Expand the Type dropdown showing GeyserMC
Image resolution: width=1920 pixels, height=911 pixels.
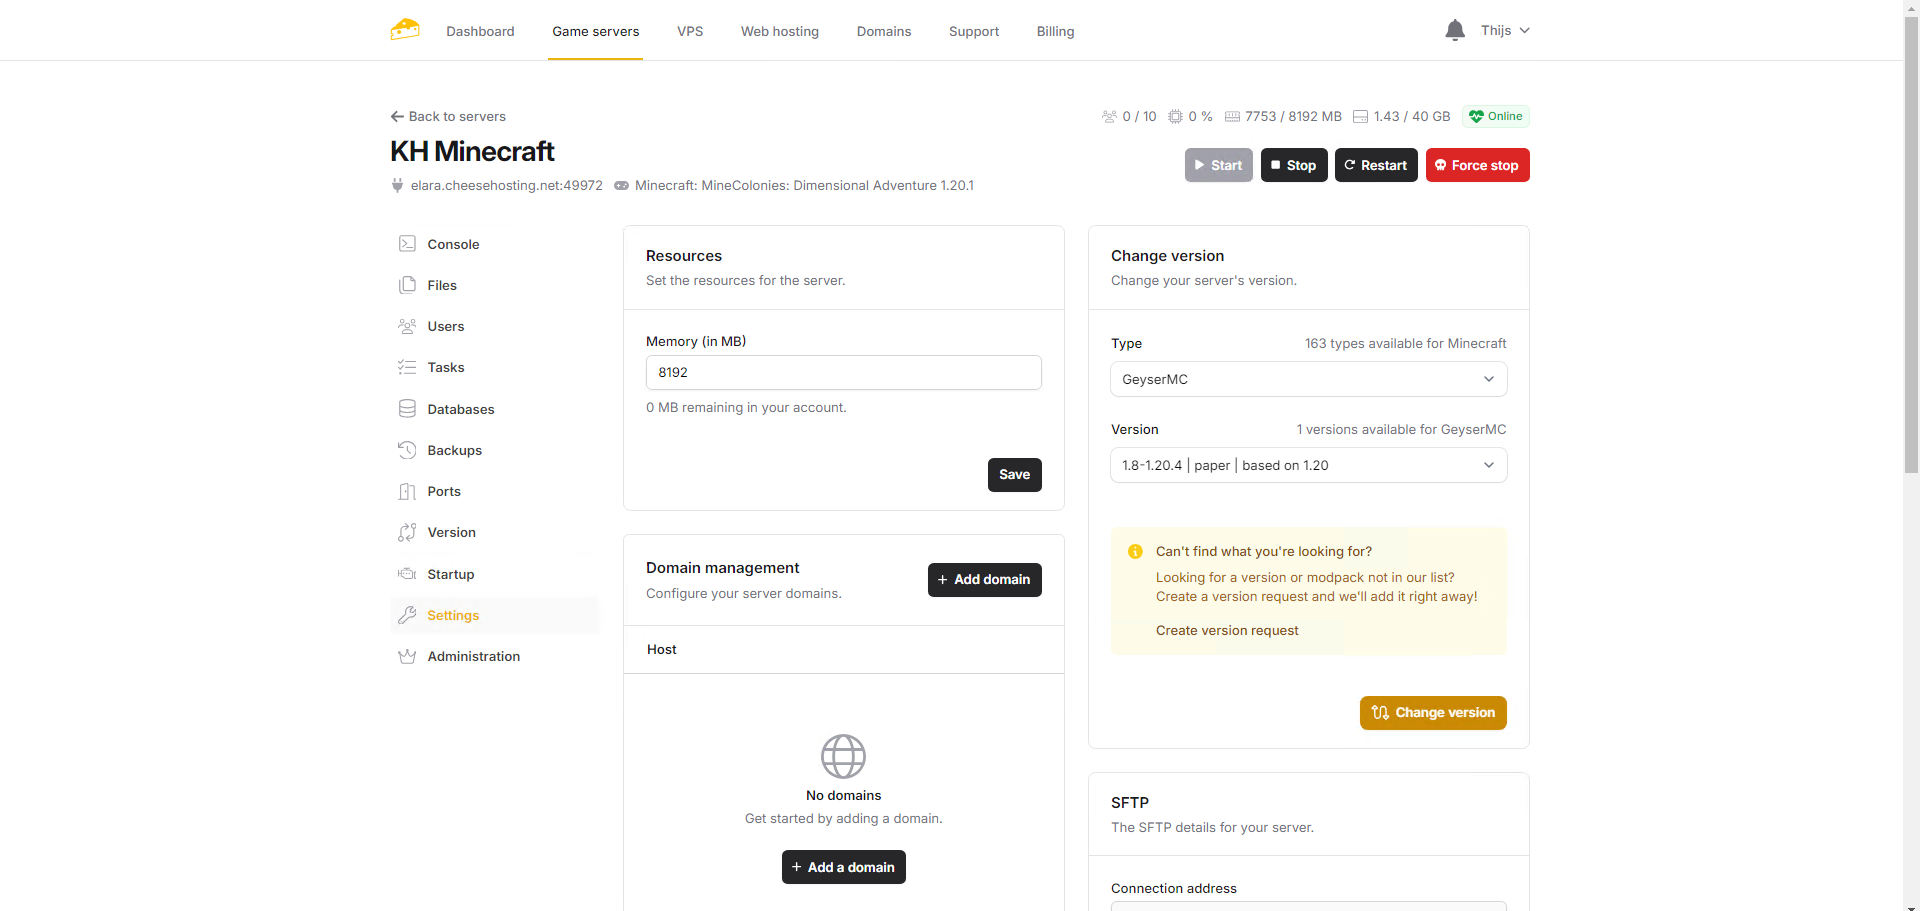(x=1308, y=379)
